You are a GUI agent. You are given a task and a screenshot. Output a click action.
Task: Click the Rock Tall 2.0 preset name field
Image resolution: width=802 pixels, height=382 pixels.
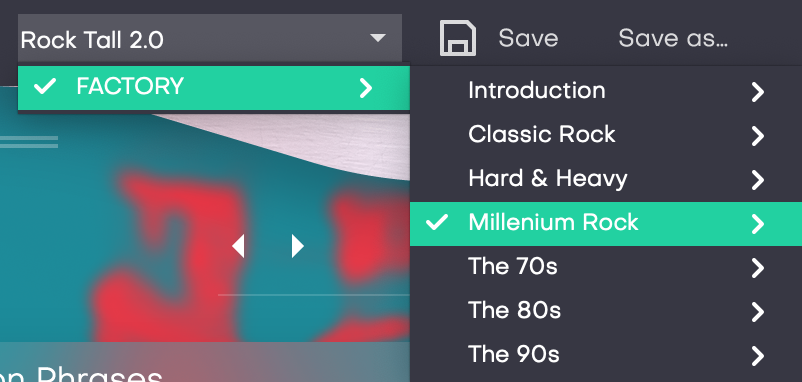pyautogui.click(x=210, y=38)
